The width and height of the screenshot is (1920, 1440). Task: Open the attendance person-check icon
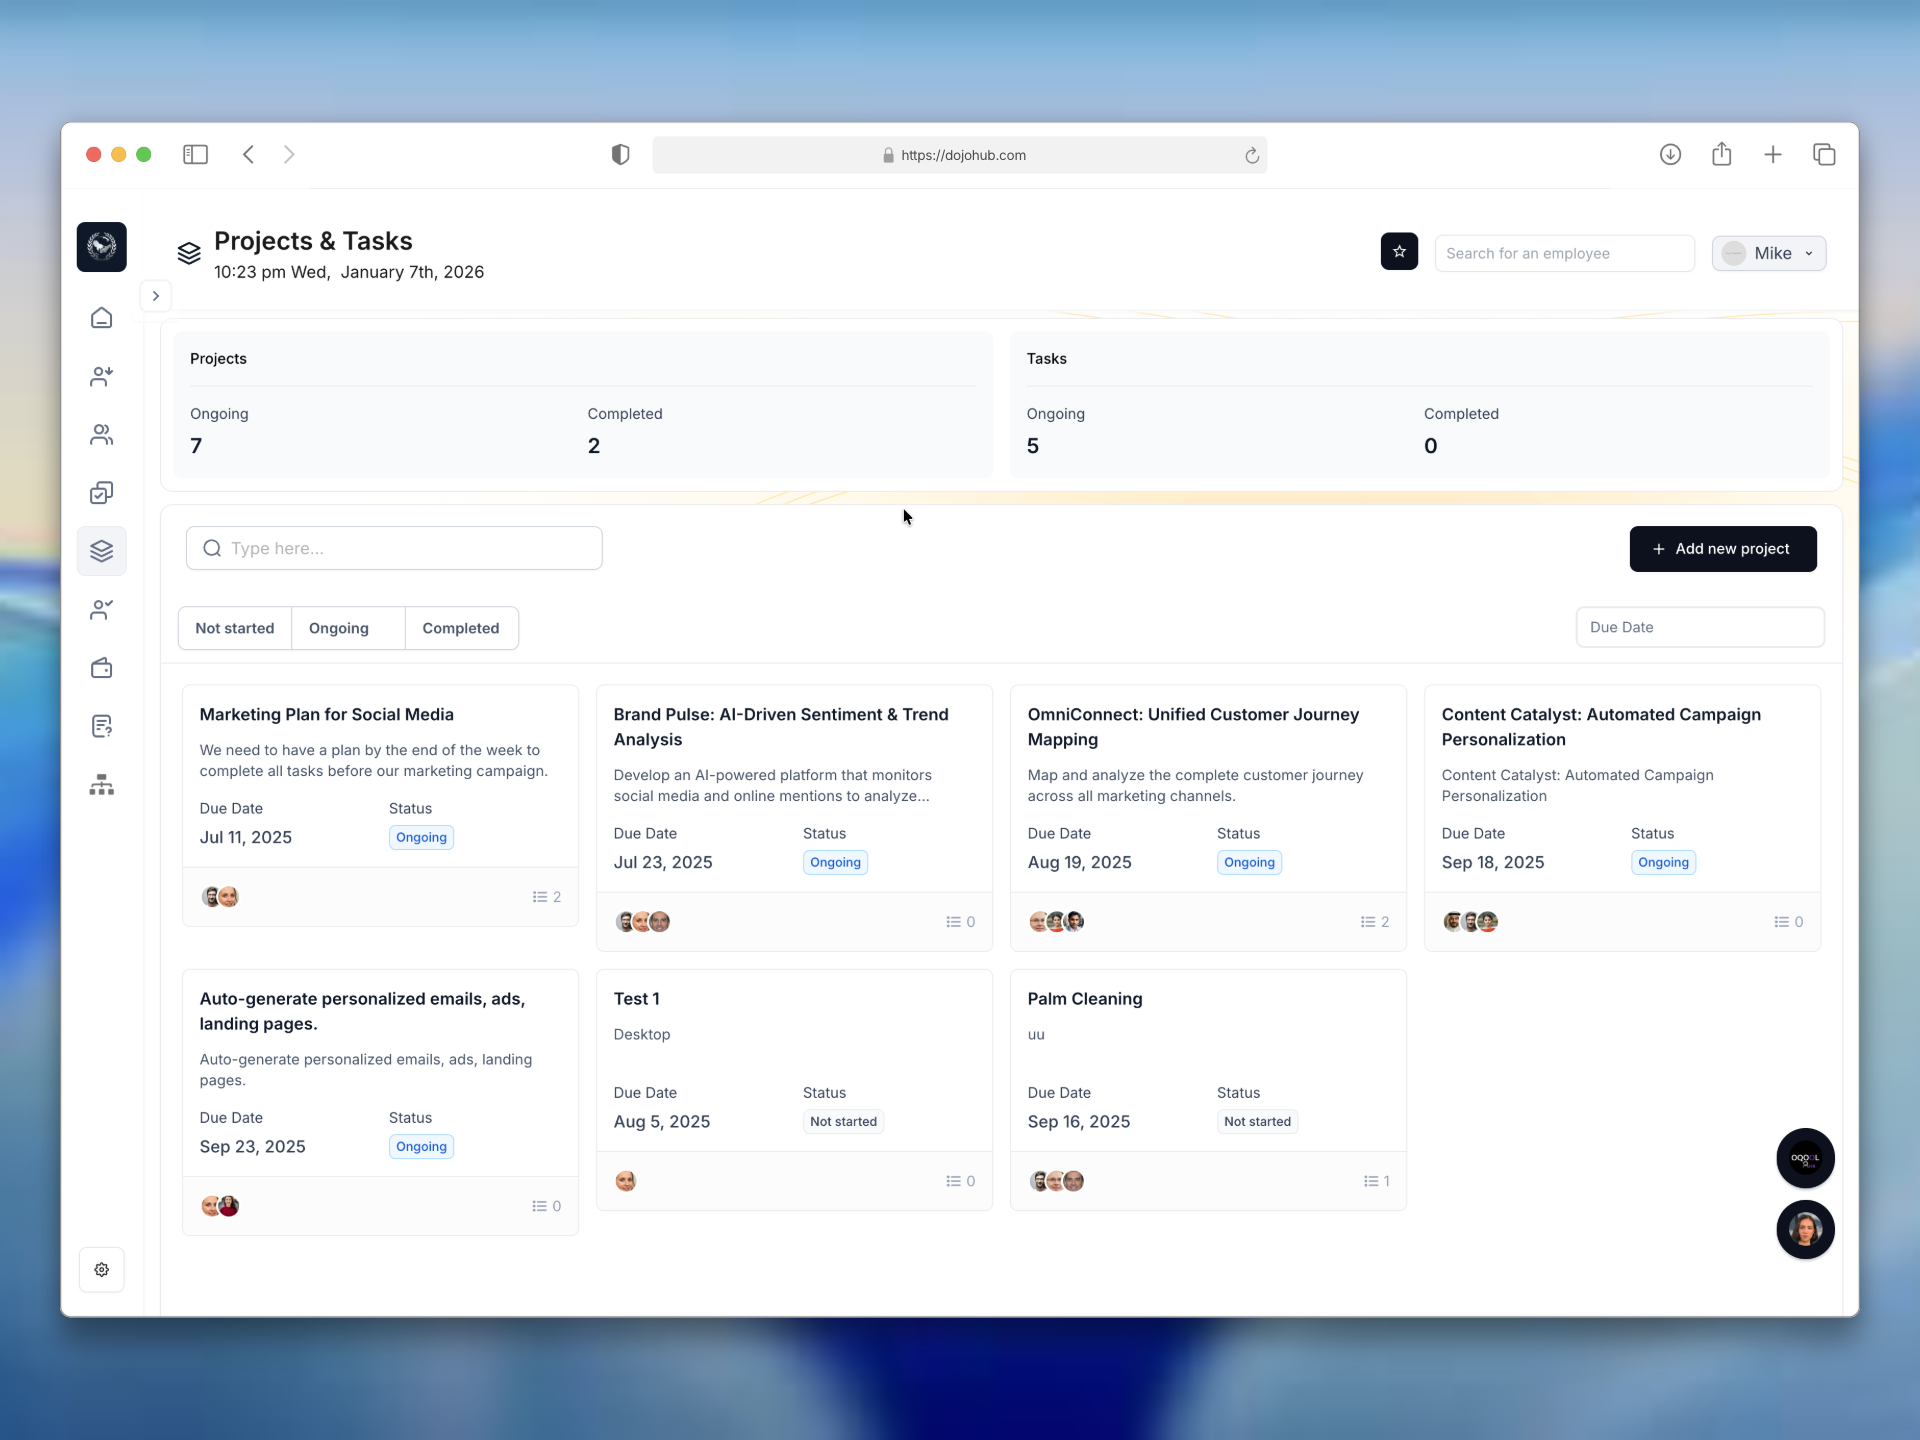pyautogui.click(x=101, y=609)
